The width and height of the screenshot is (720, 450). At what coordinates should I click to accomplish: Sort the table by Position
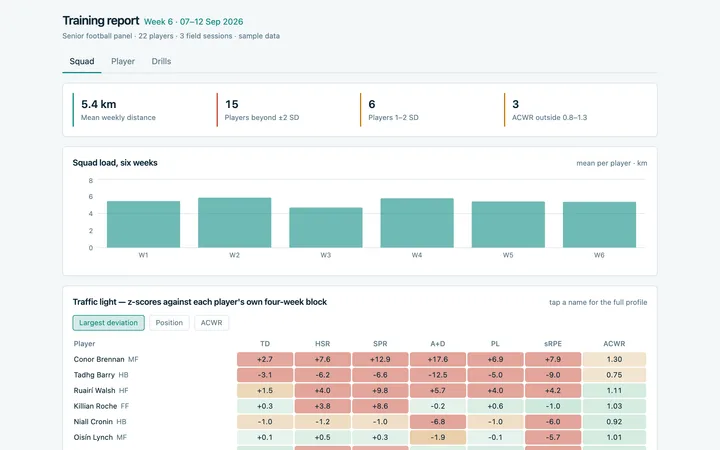click(x=169, y=323)
